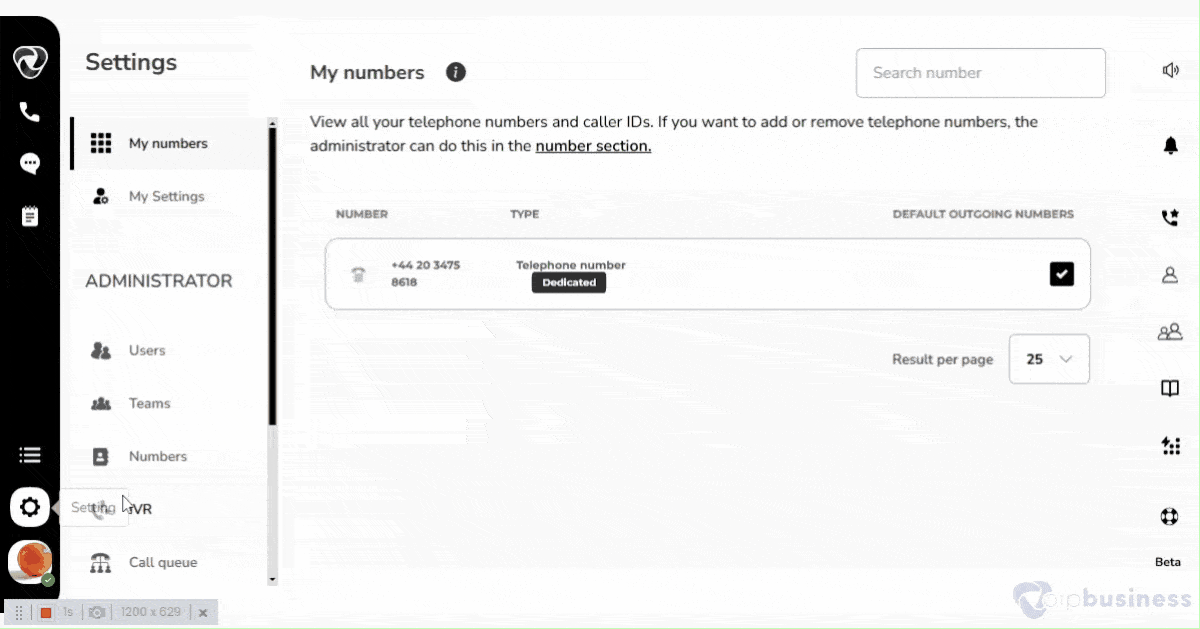Open the phone calls icon in the left rail
This screenshot has width=1200, height=629.
(29, 112)
